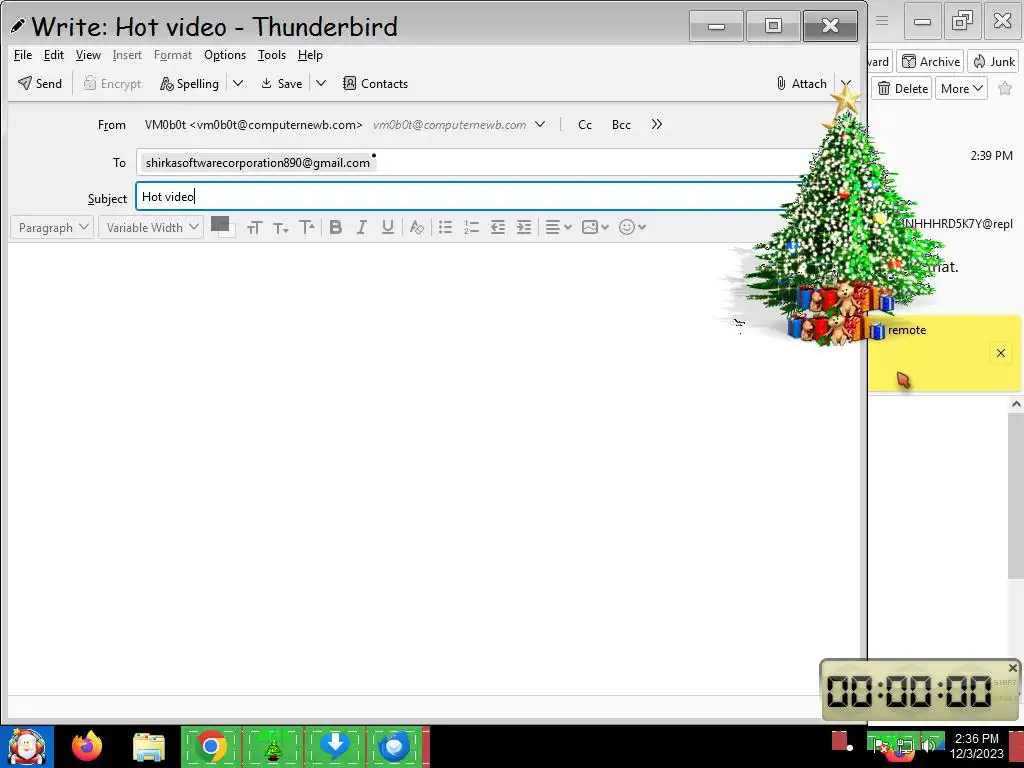1024x768 pixels.
Task: Switch to Thunderbird in the taskbar
Action: click(x=394, y=747)
